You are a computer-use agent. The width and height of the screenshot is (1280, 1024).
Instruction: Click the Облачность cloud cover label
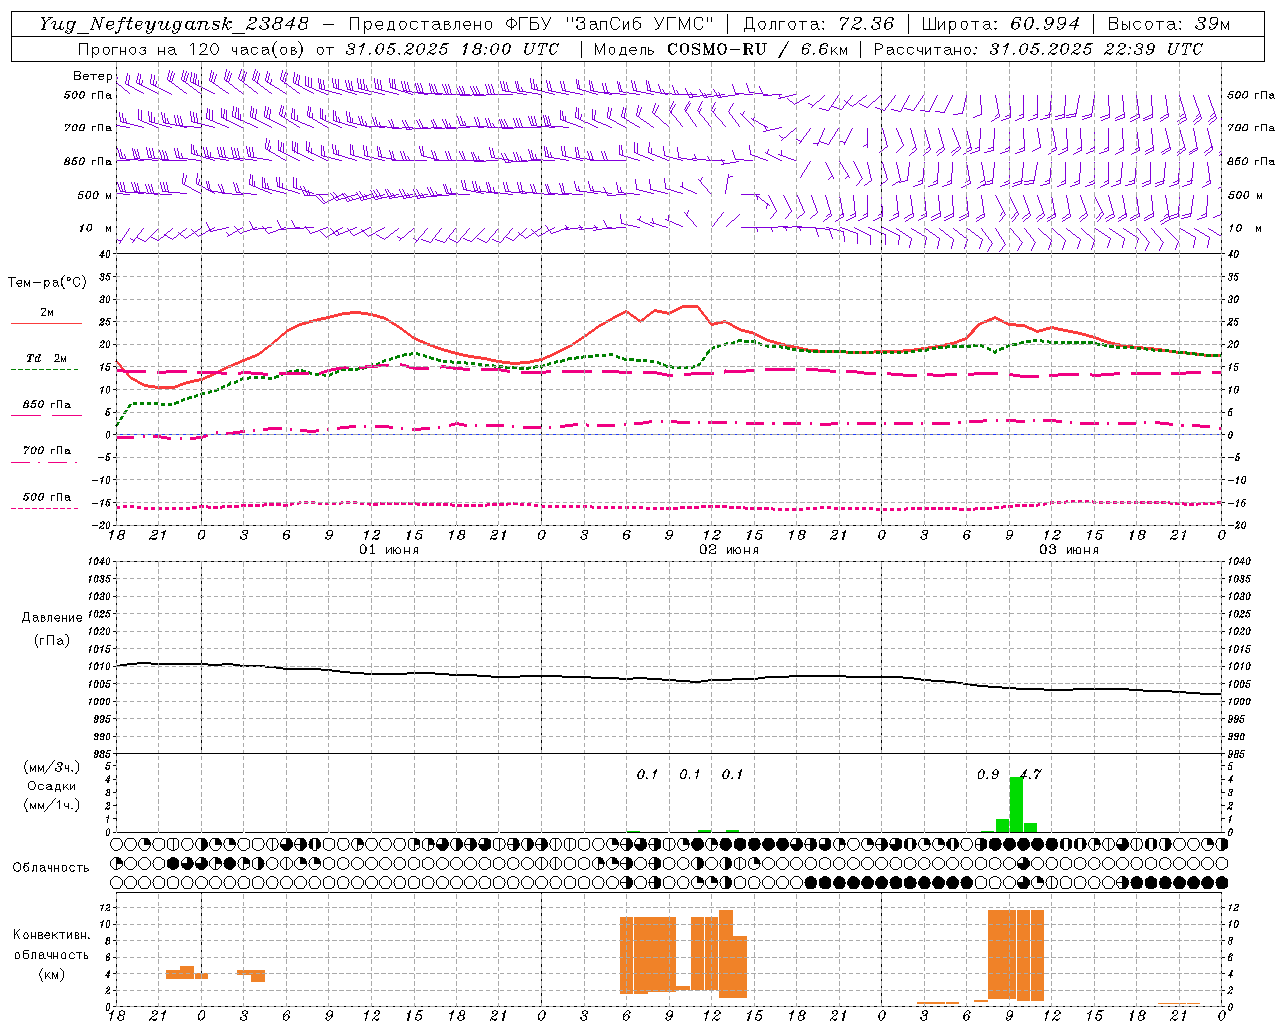(x=51, y=867)
